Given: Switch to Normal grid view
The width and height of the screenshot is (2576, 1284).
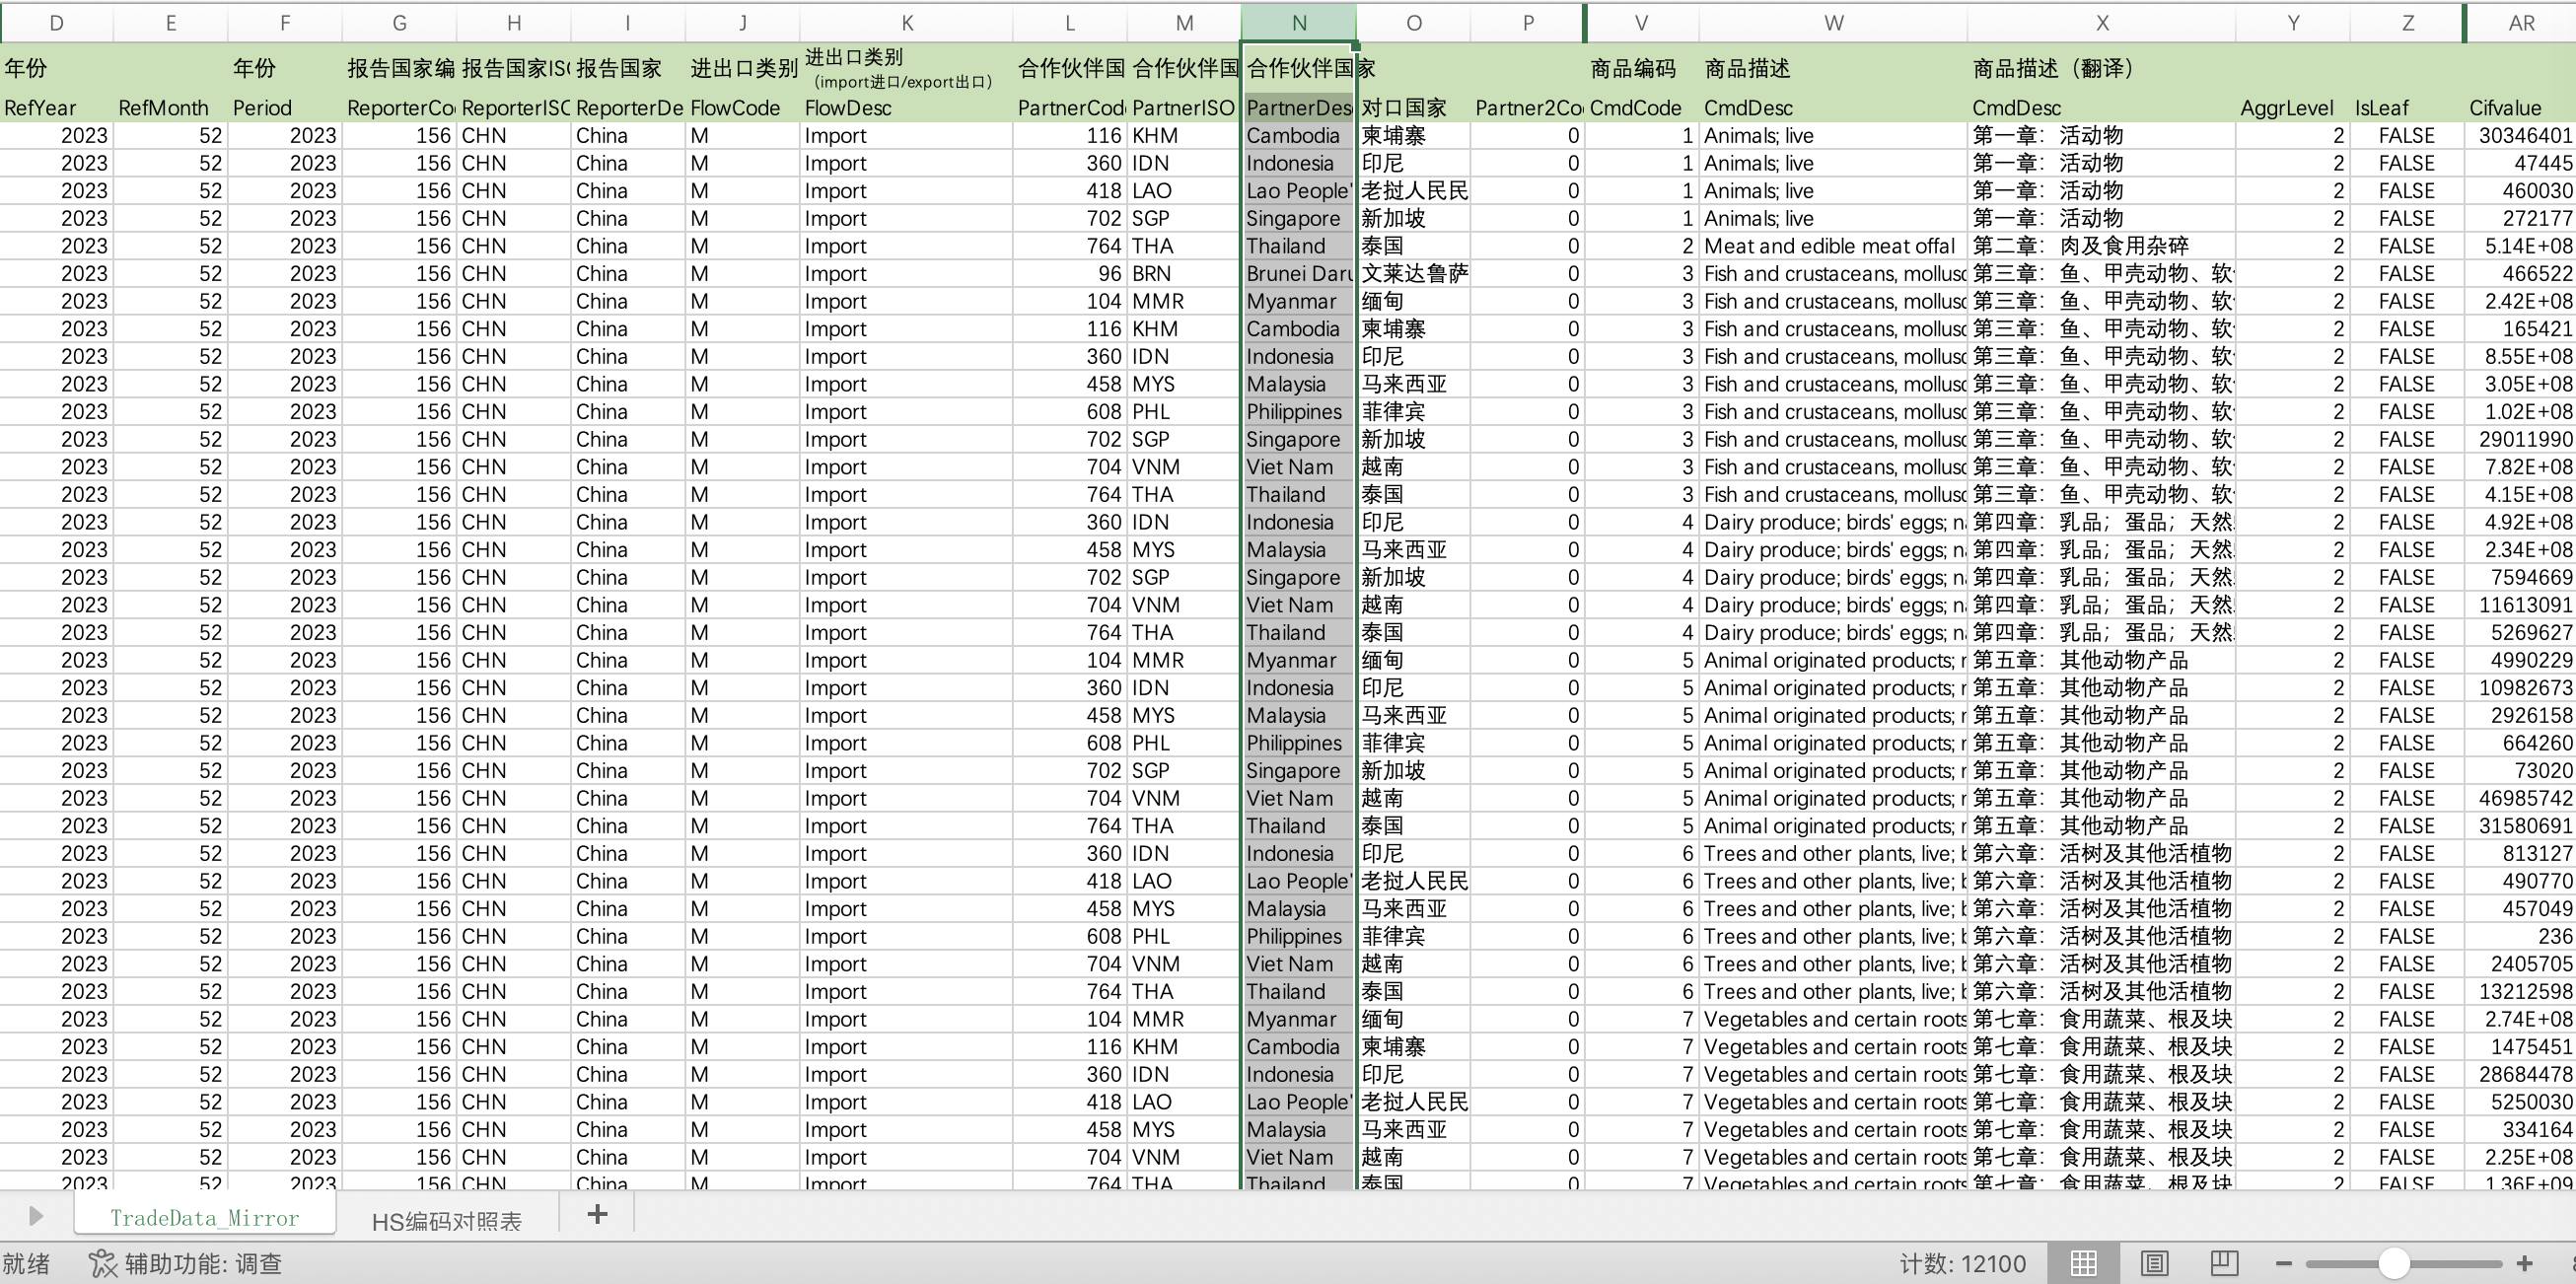Looking at the screenshot, I should [x=2083, y=1263].
